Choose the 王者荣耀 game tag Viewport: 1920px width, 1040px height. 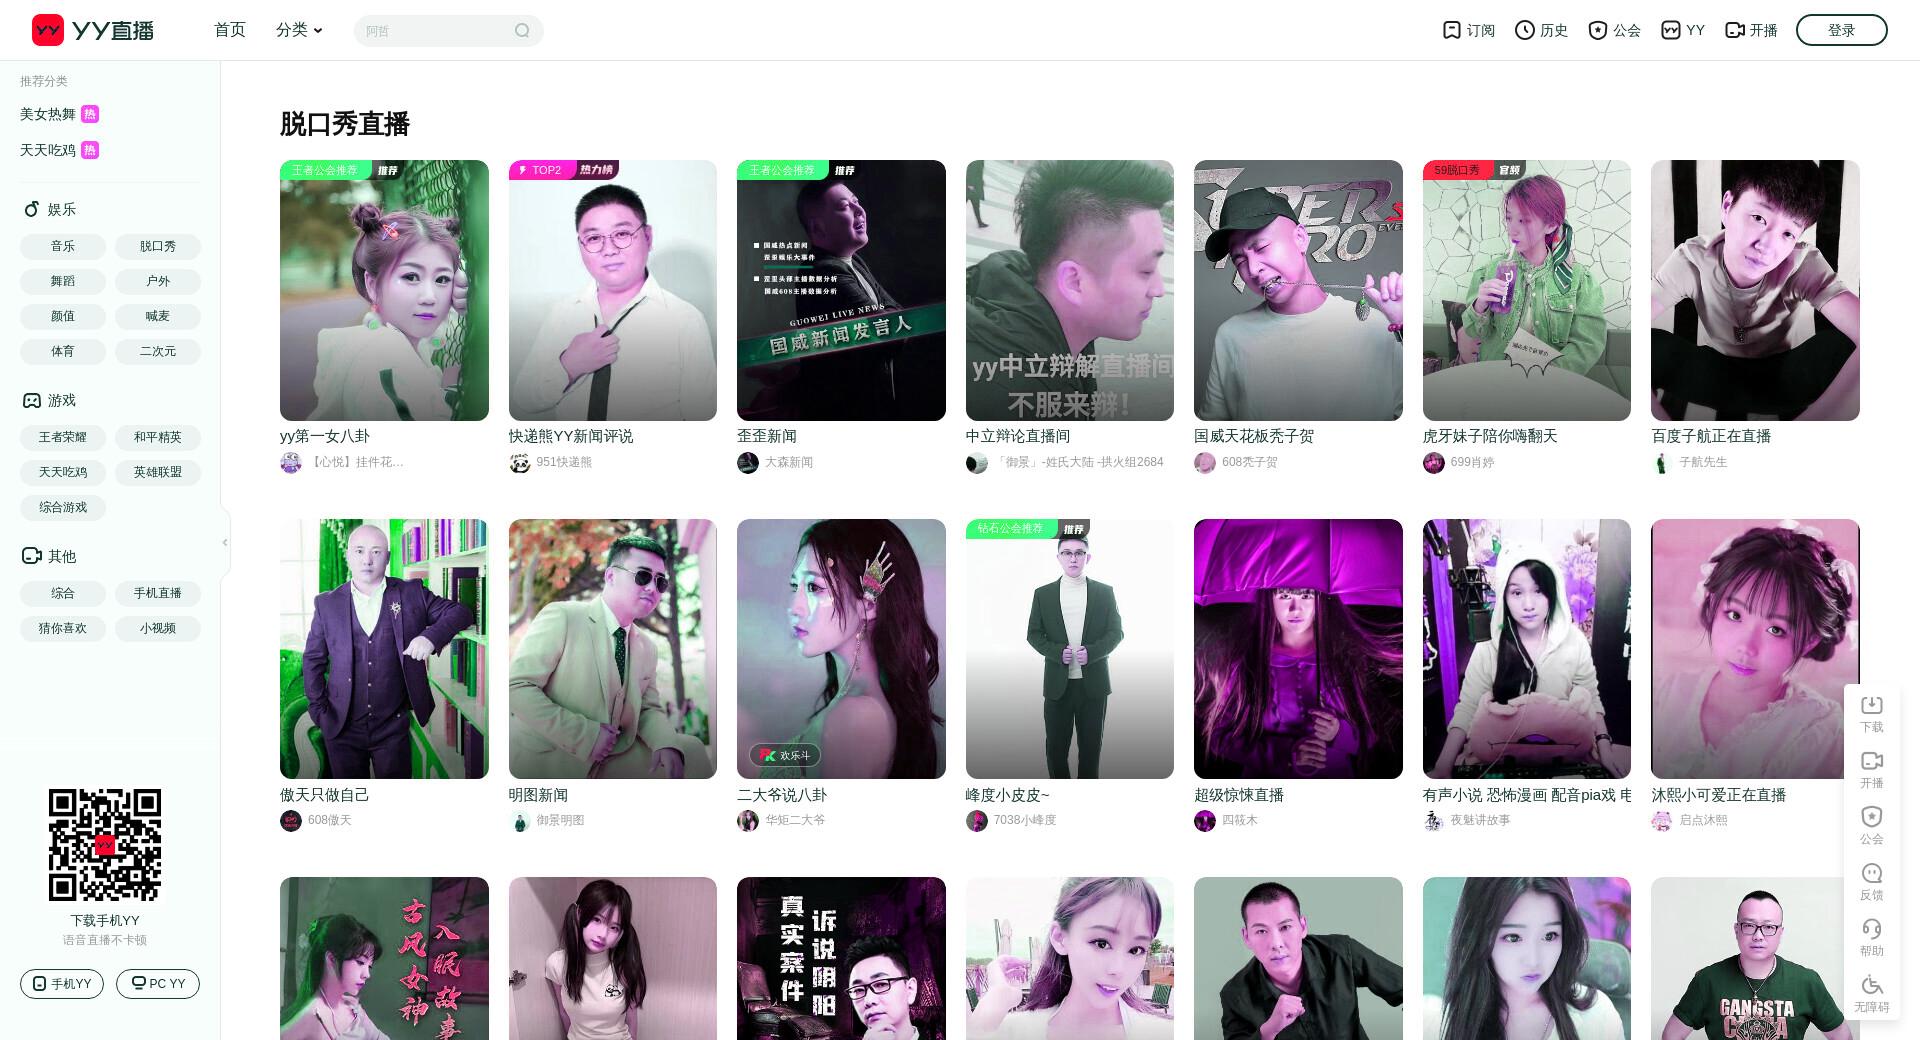(63, 437)
